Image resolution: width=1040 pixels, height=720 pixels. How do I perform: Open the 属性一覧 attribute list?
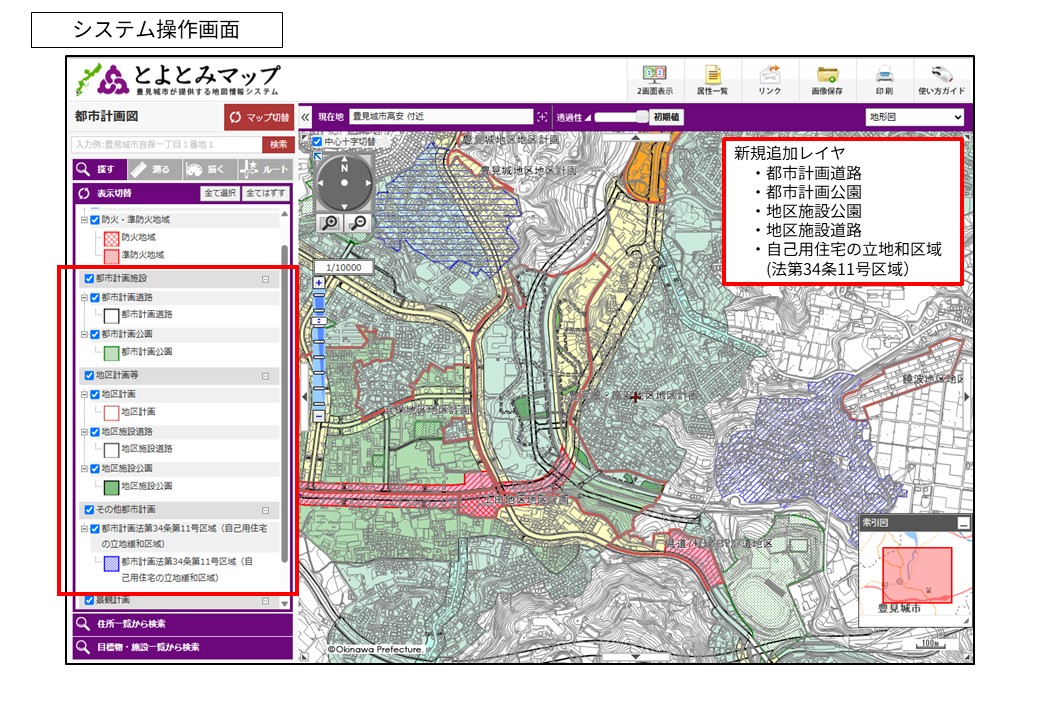[712, 79]
